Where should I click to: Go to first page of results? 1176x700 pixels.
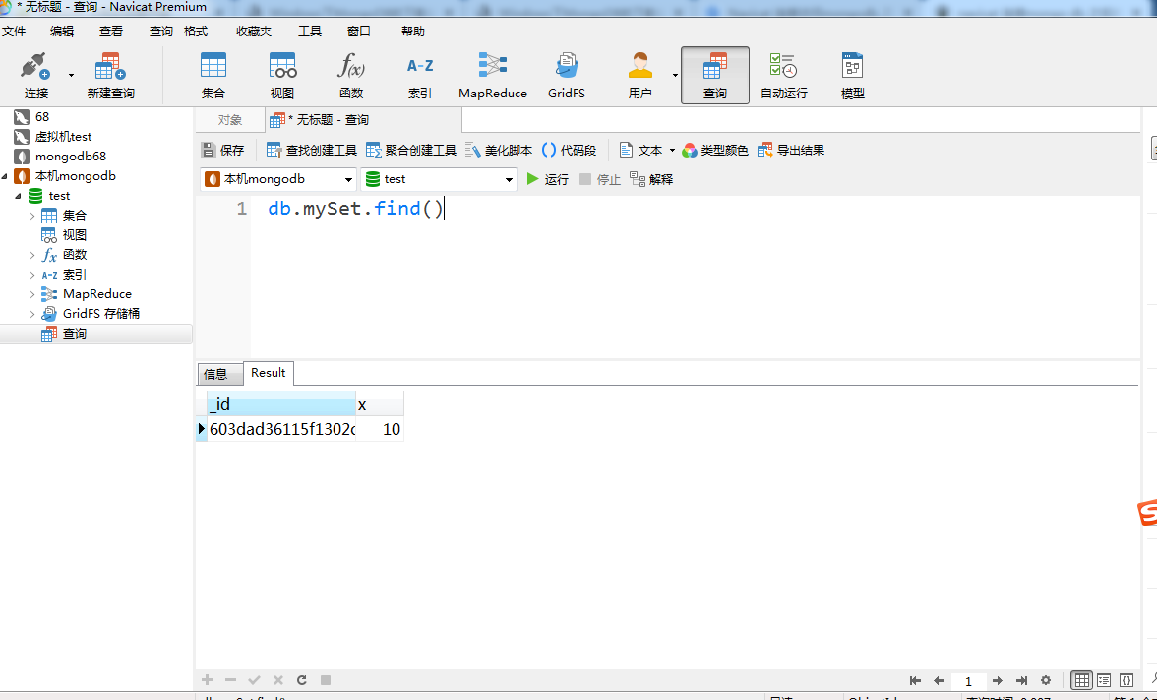point(915,680)
